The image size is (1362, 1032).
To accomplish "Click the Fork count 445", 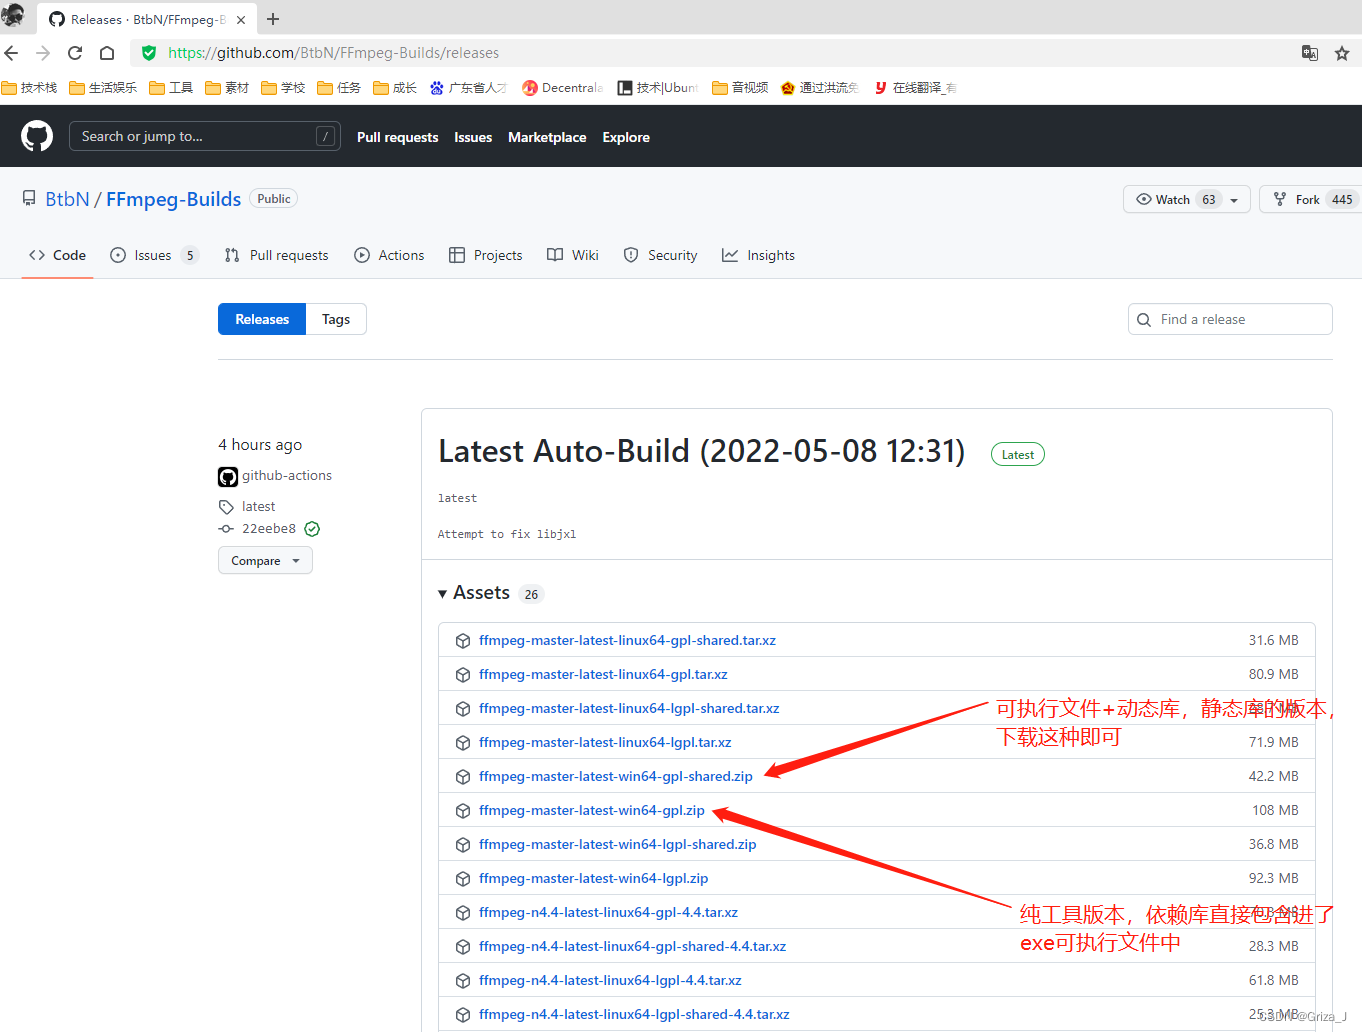I will (x=1342, y=200).
